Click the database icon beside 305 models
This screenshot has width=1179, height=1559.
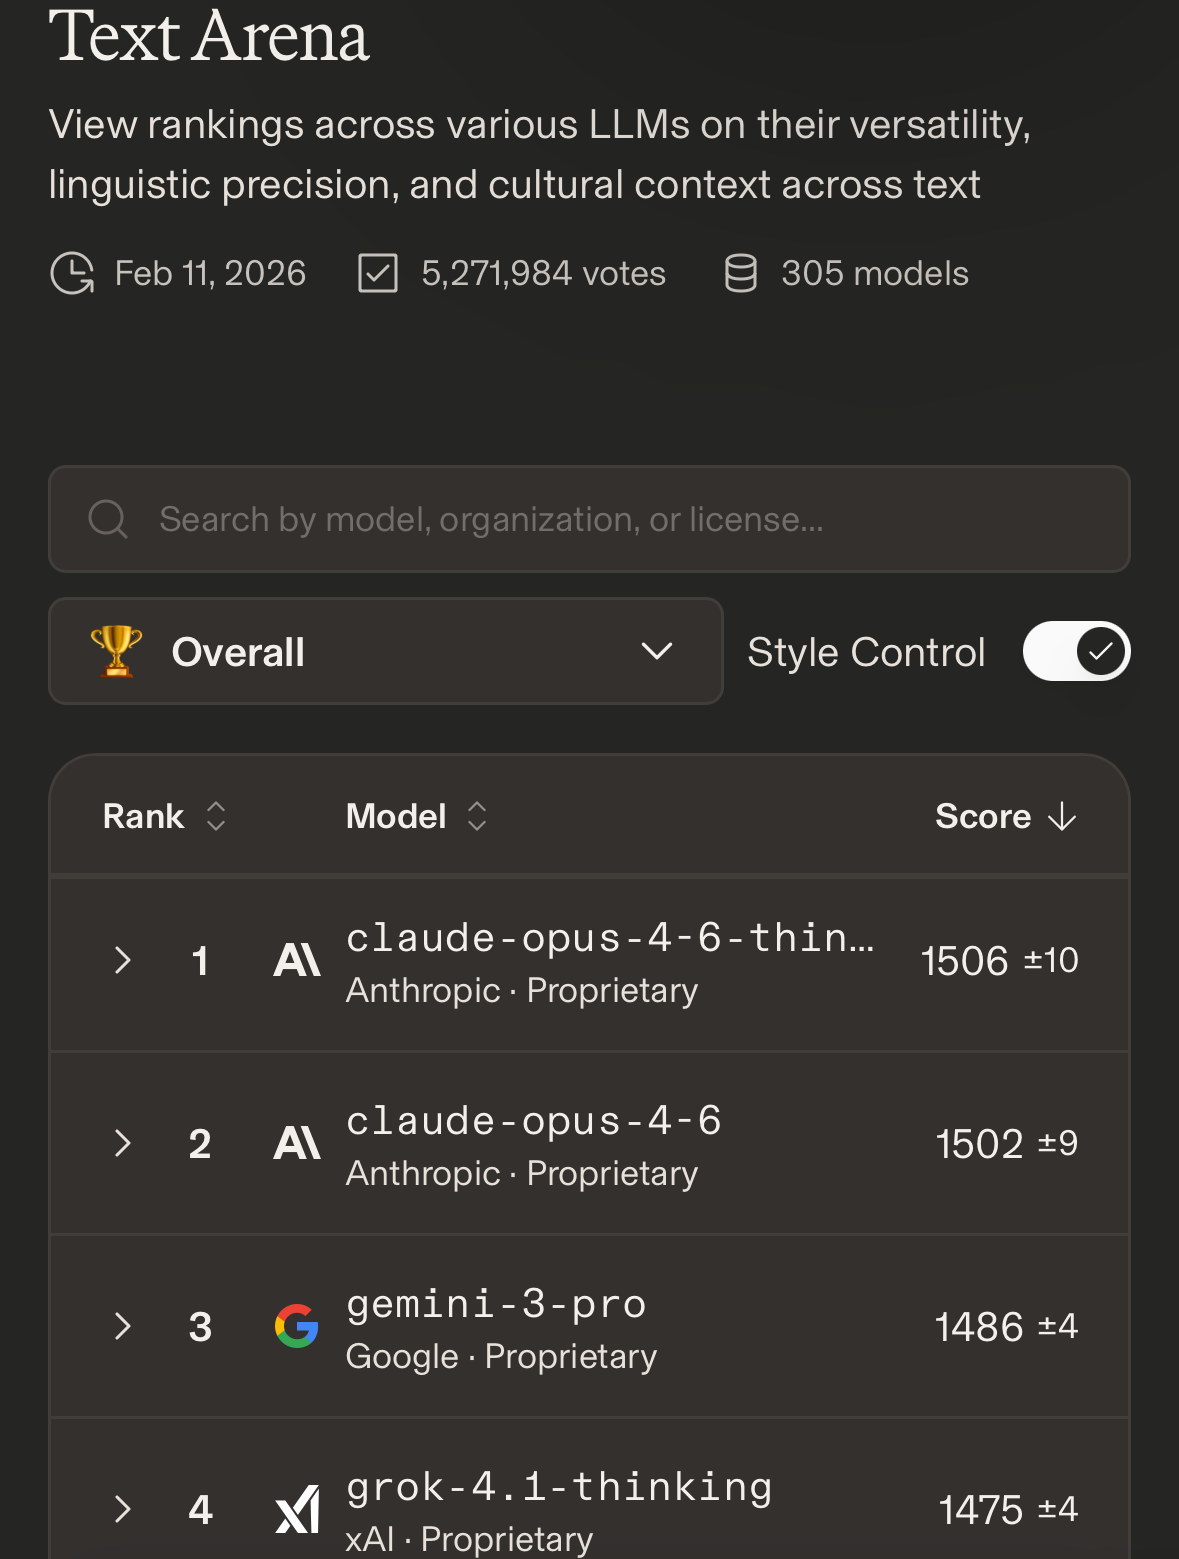click(x=740, y=274)
